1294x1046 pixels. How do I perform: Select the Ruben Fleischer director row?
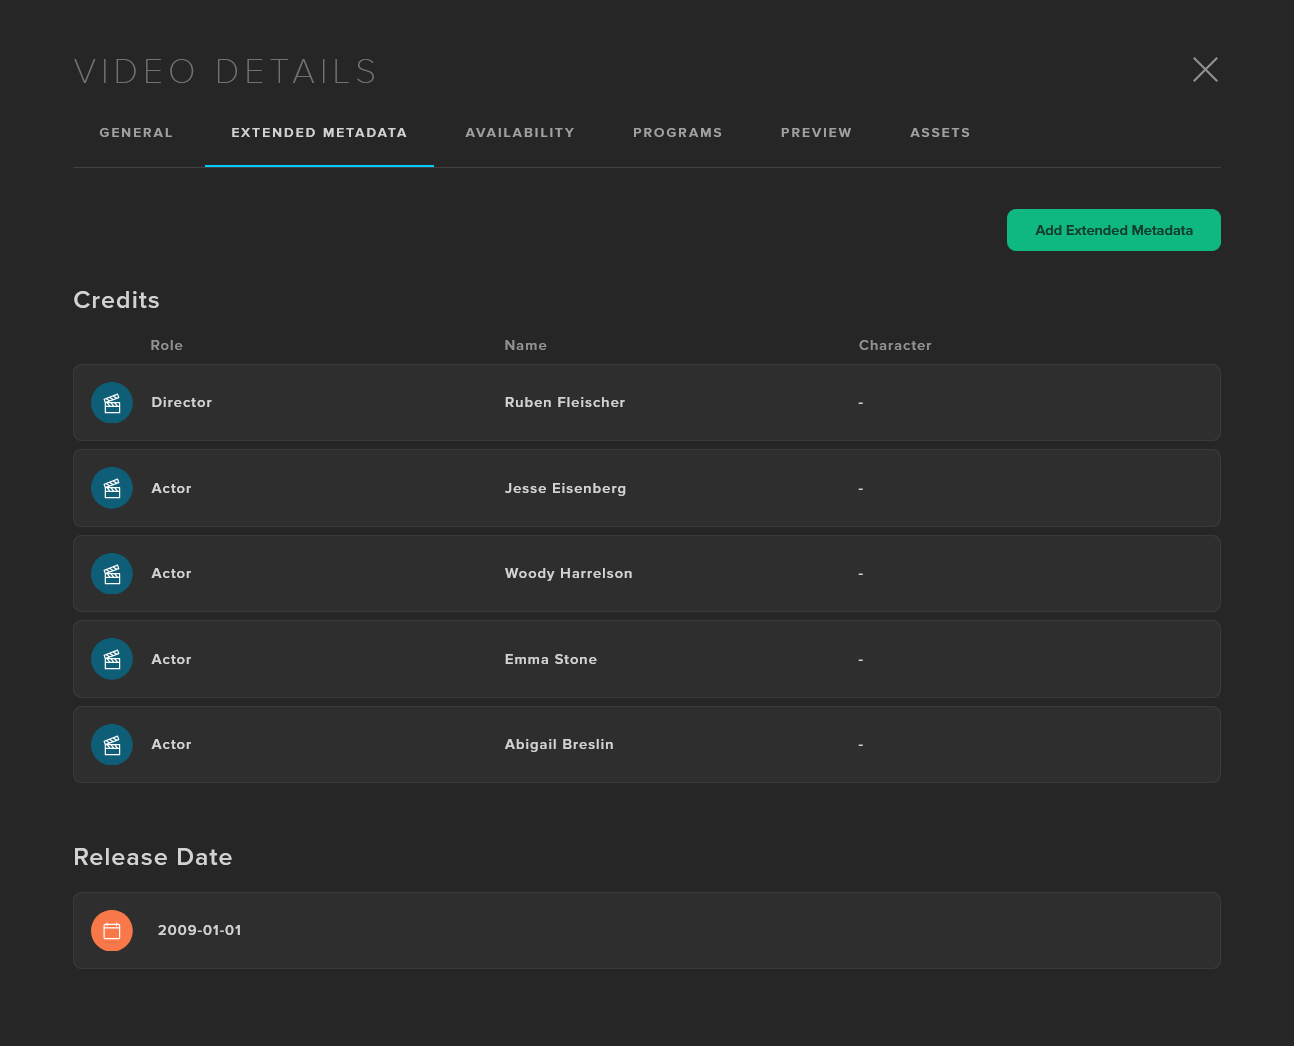pyautogui.click(x=646, y=403)
